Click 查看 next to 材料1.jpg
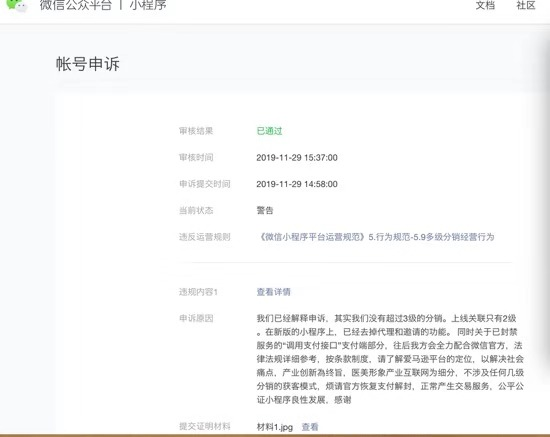 [x=310, y=427]
